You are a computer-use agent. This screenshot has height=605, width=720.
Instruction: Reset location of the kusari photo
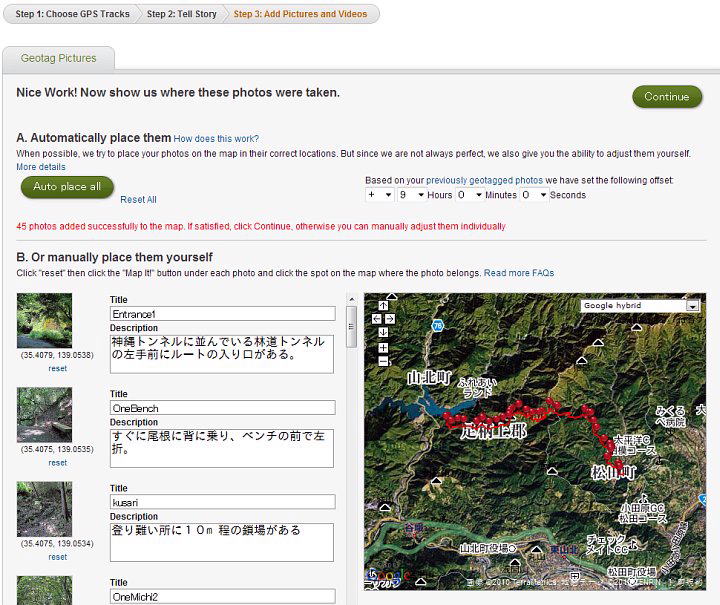[57, 557]
